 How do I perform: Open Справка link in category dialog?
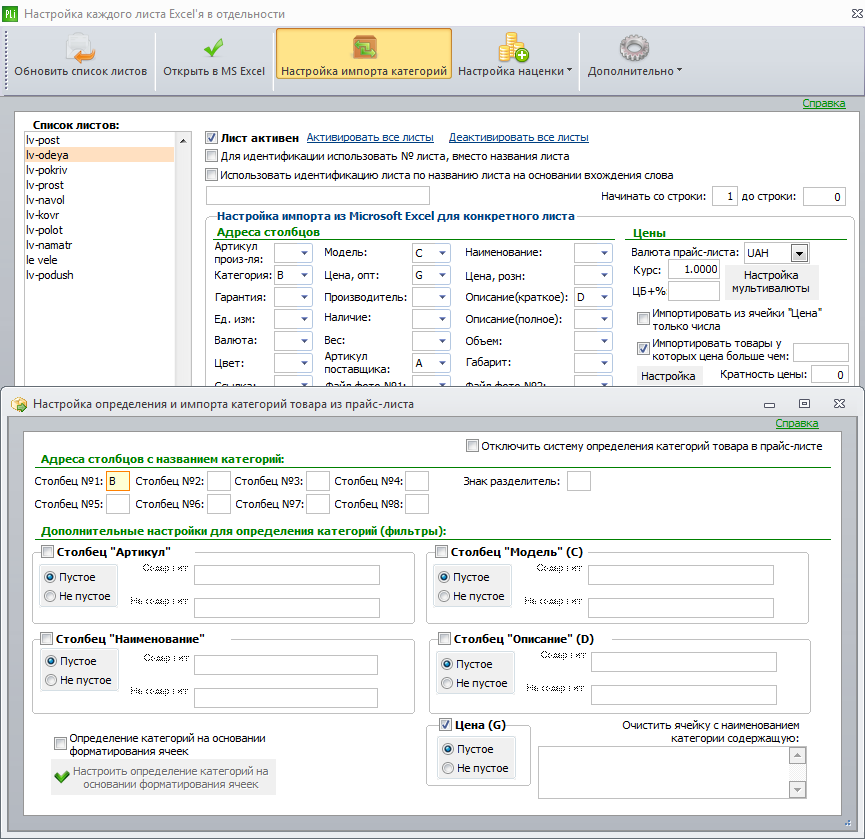[797, 423]
